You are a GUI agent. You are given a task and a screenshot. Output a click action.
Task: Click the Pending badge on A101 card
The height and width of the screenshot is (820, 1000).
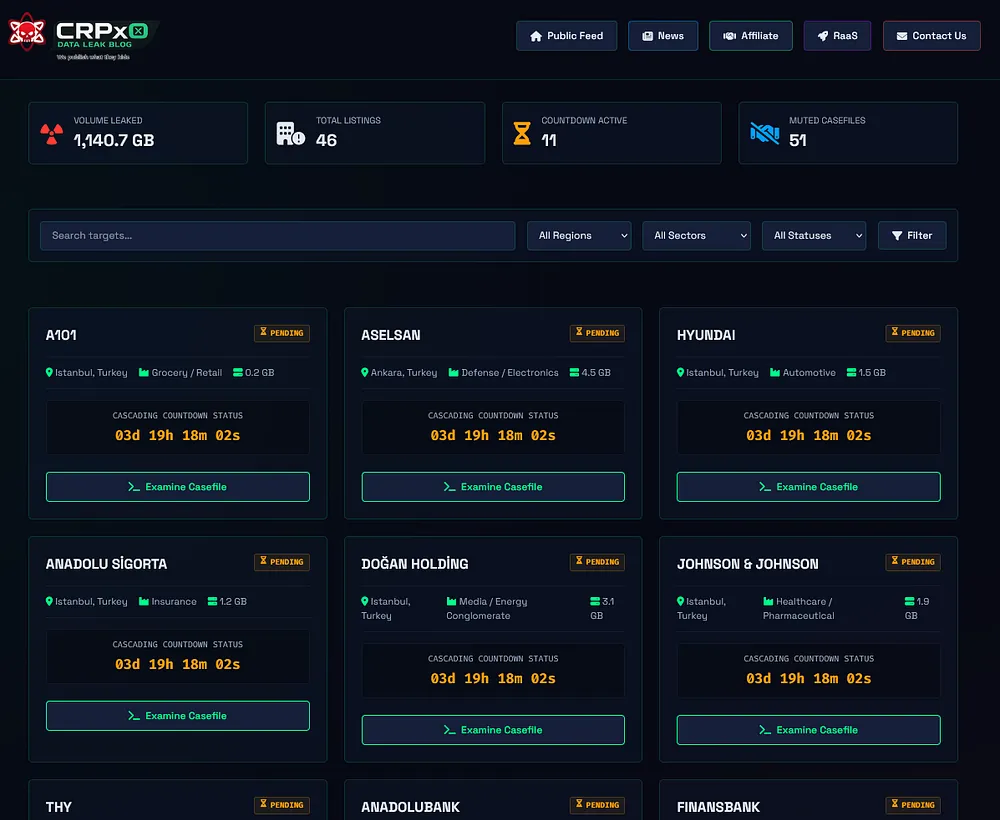pos(281,333)
